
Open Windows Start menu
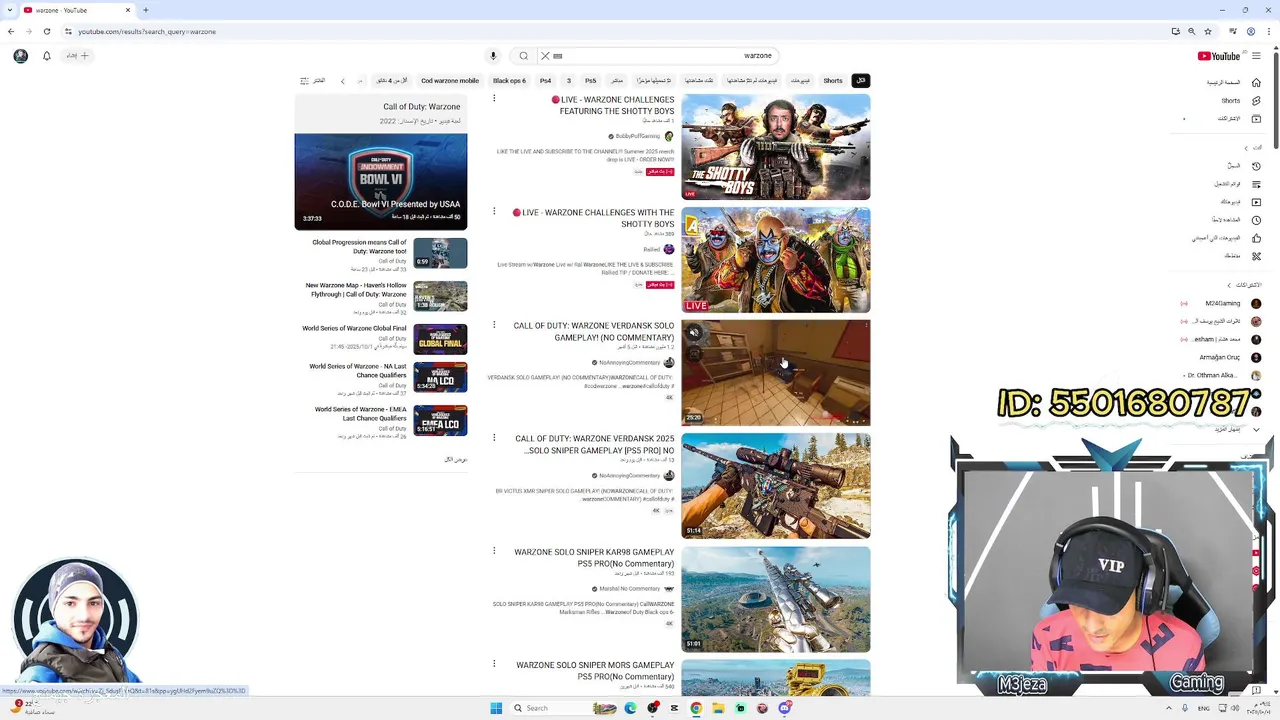tap(496, 708)
